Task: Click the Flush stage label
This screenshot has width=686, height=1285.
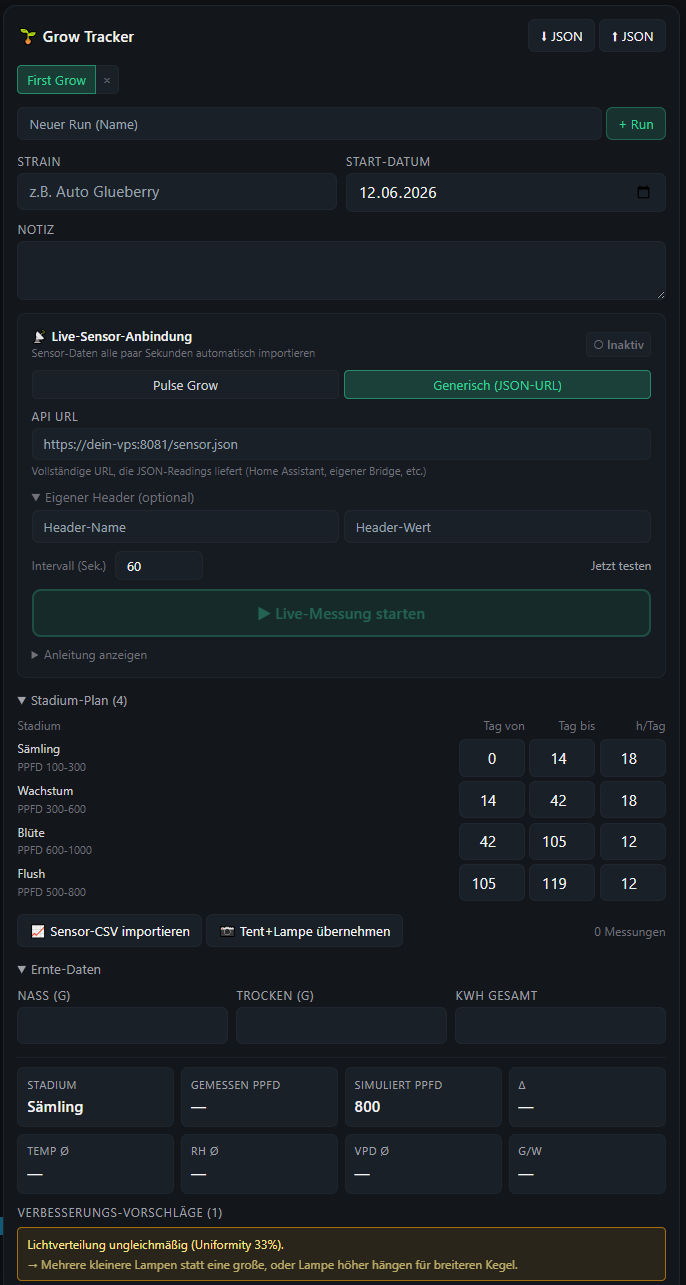Action: [31, 874]
